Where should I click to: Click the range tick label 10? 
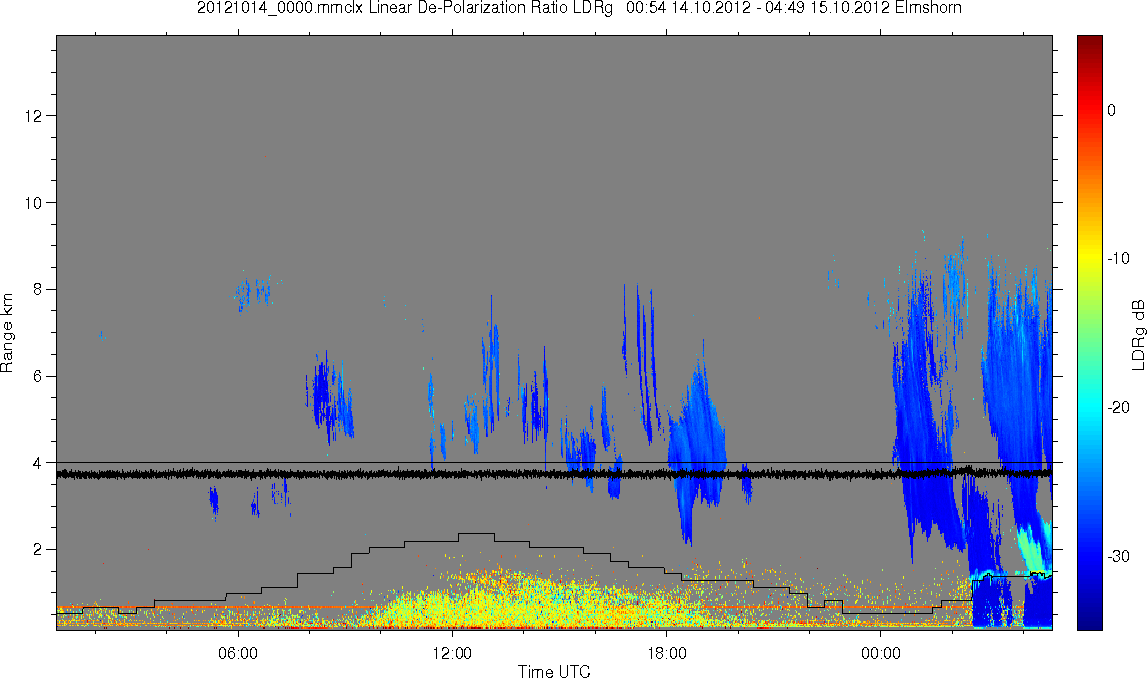point(32,203)
